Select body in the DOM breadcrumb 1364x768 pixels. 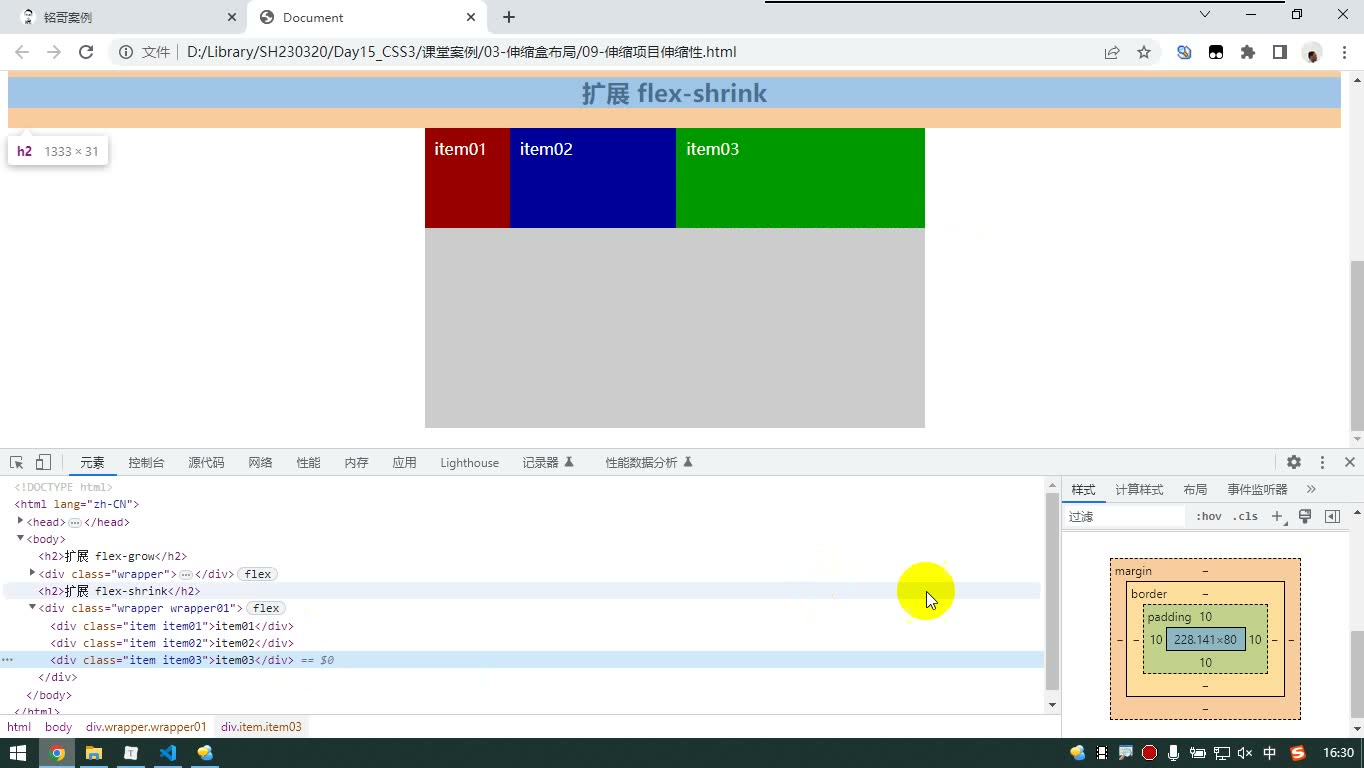point(58,727)
